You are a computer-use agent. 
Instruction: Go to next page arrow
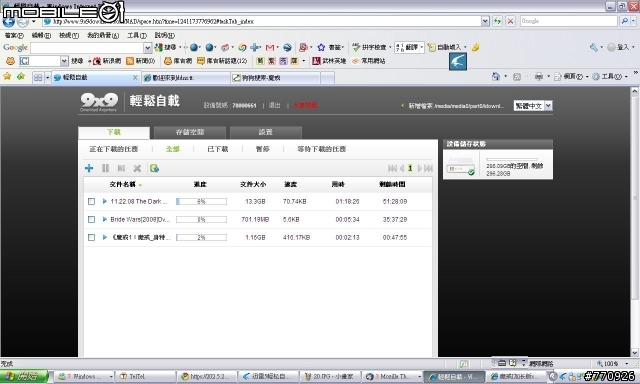point(419,168)
